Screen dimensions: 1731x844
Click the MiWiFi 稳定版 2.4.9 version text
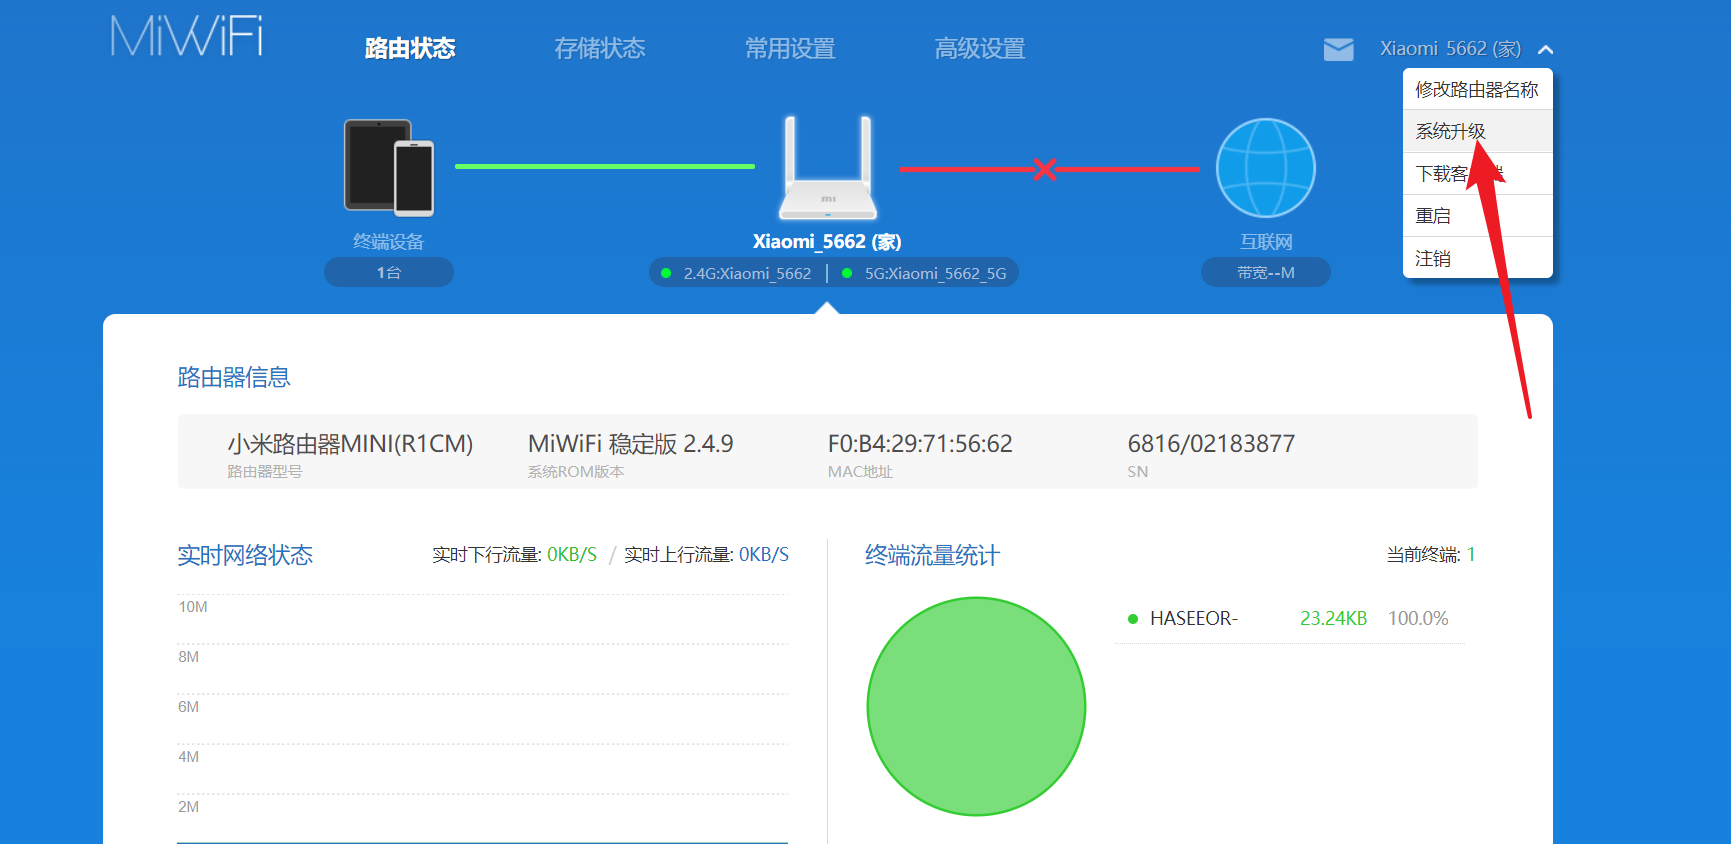(631, 443)
